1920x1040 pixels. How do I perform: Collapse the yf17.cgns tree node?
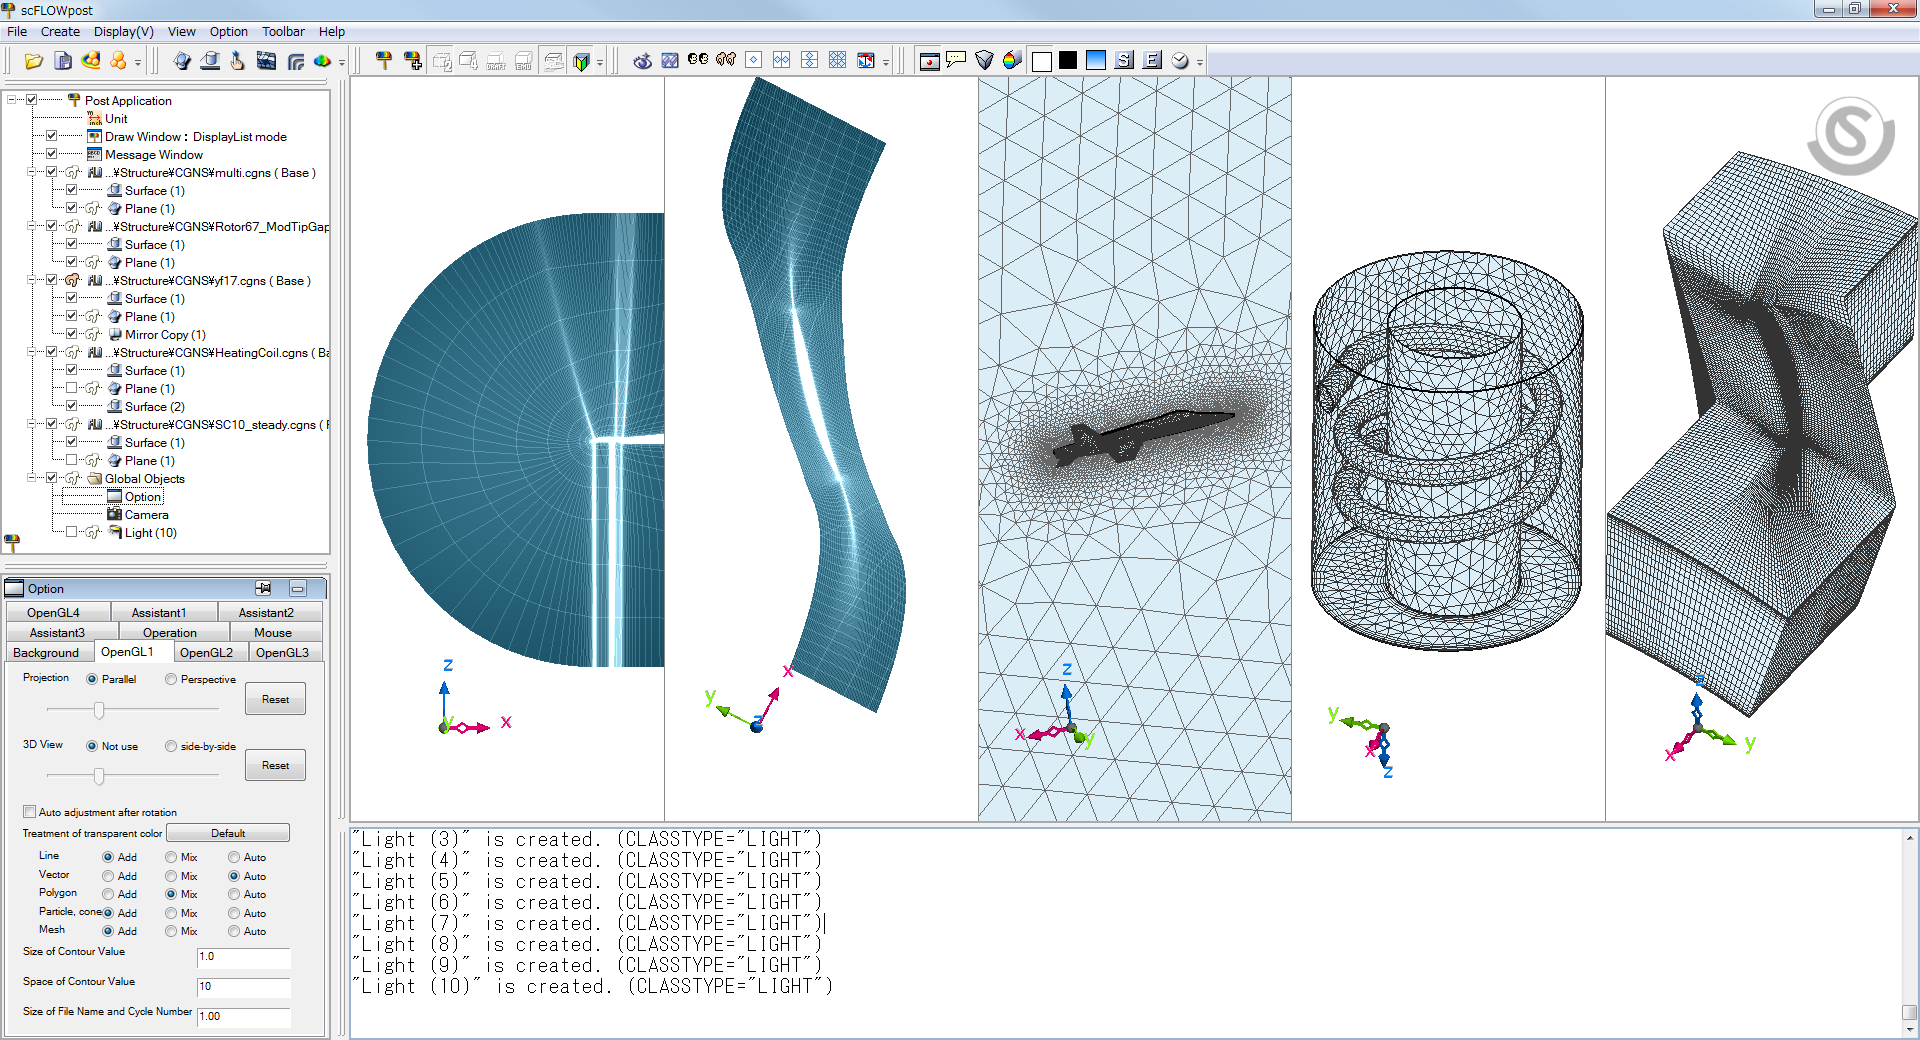[32, 280]
